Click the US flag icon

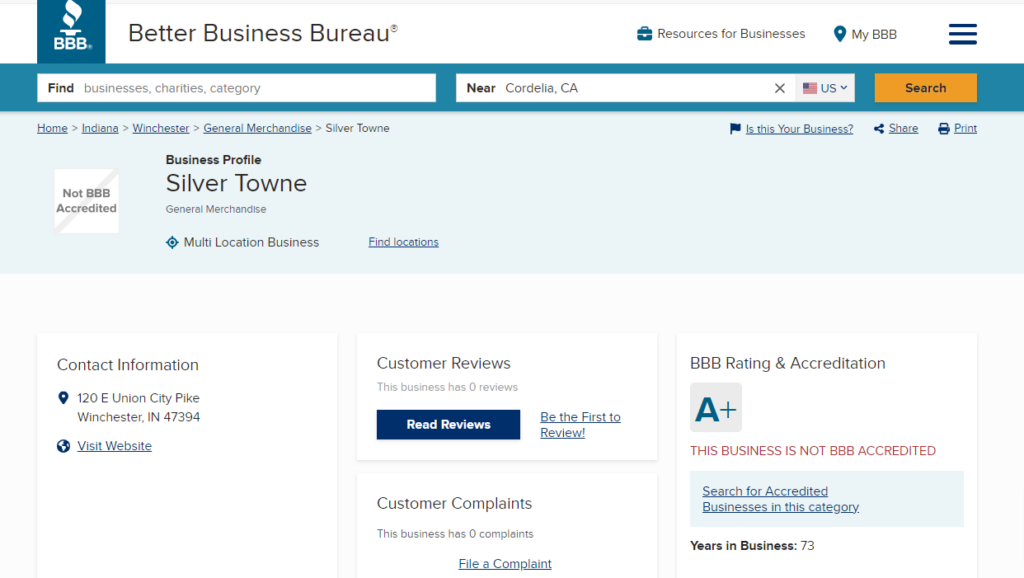coord(810,88)
